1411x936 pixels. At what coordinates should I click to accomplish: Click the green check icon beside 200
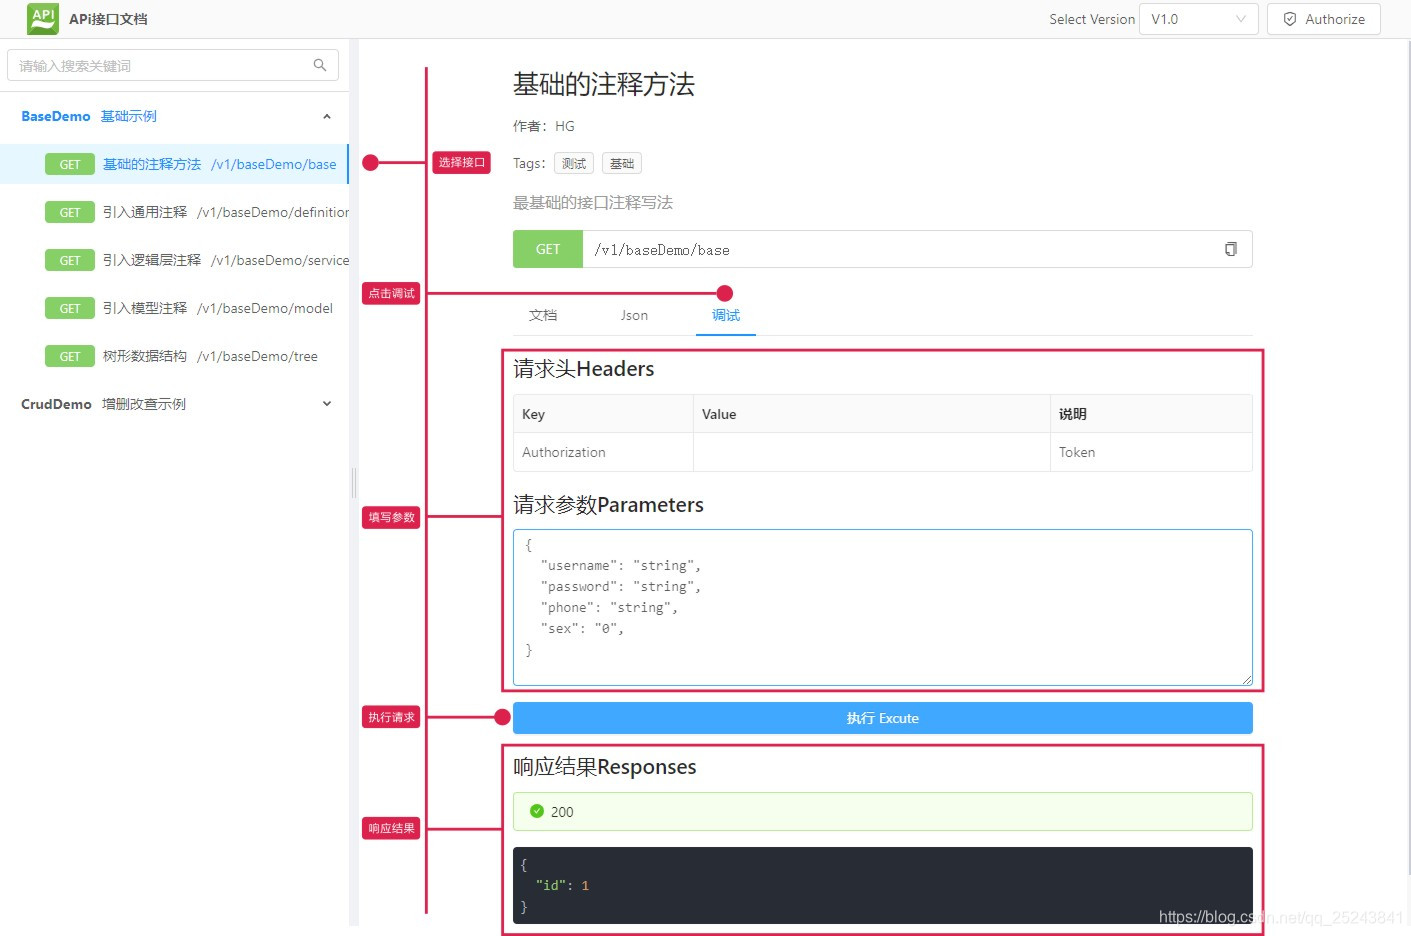(x=537, y=811)
